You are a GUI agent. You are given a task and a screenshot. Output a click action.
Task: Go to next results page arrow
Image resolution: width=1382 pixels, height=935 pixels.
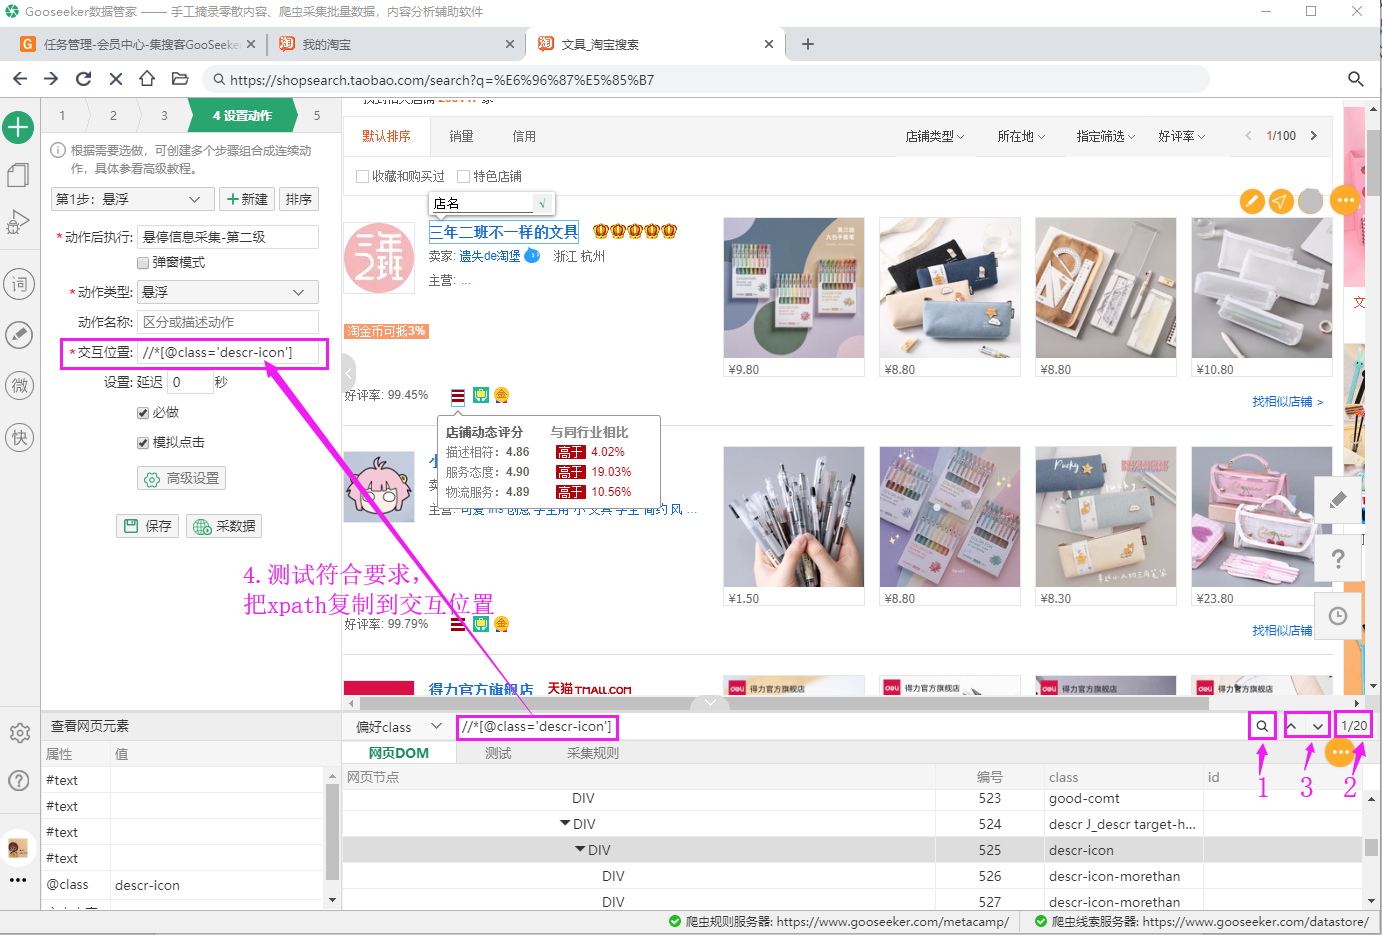pos(1314,136)
